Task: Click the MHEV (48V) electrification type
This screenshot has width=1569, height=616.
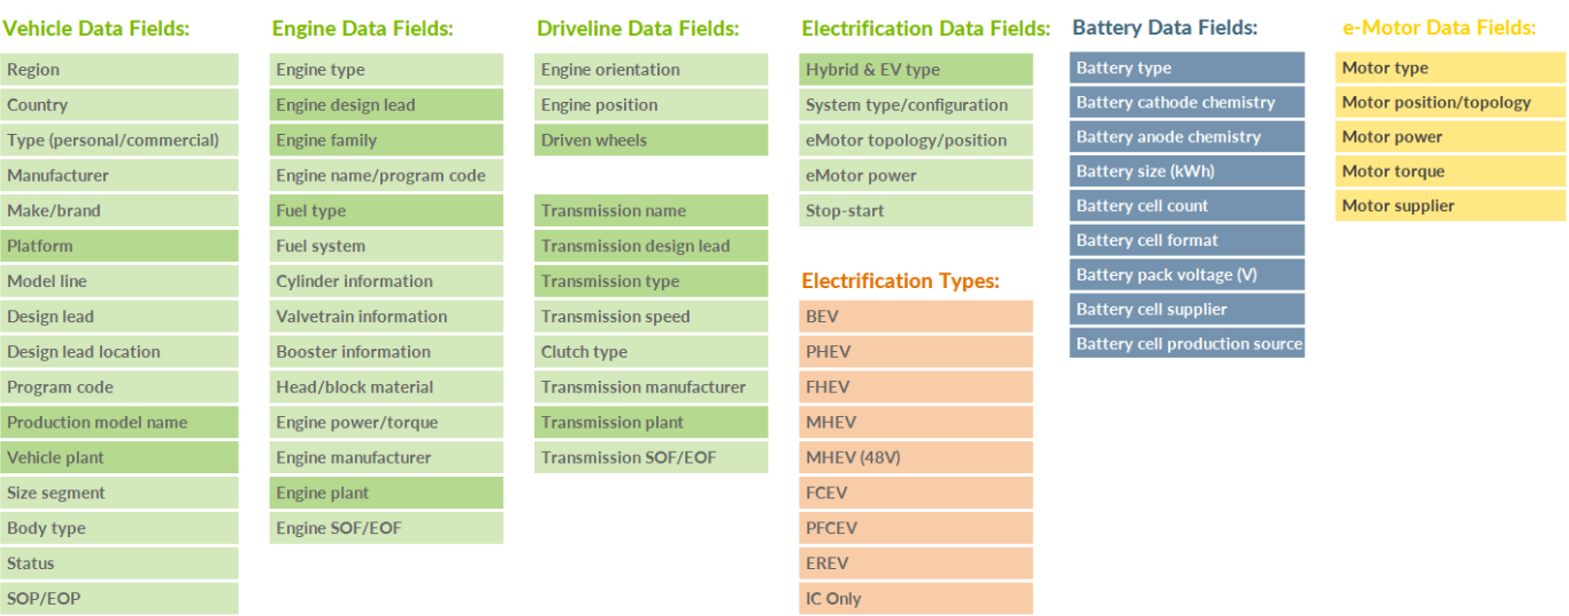Action: pos(915,457)
